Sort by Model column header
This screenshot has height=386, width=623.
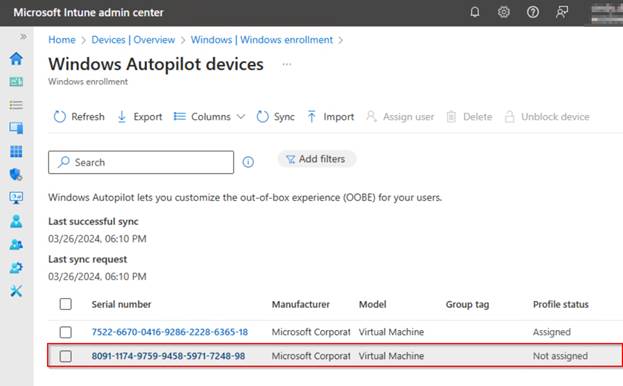tap(373, 305)
